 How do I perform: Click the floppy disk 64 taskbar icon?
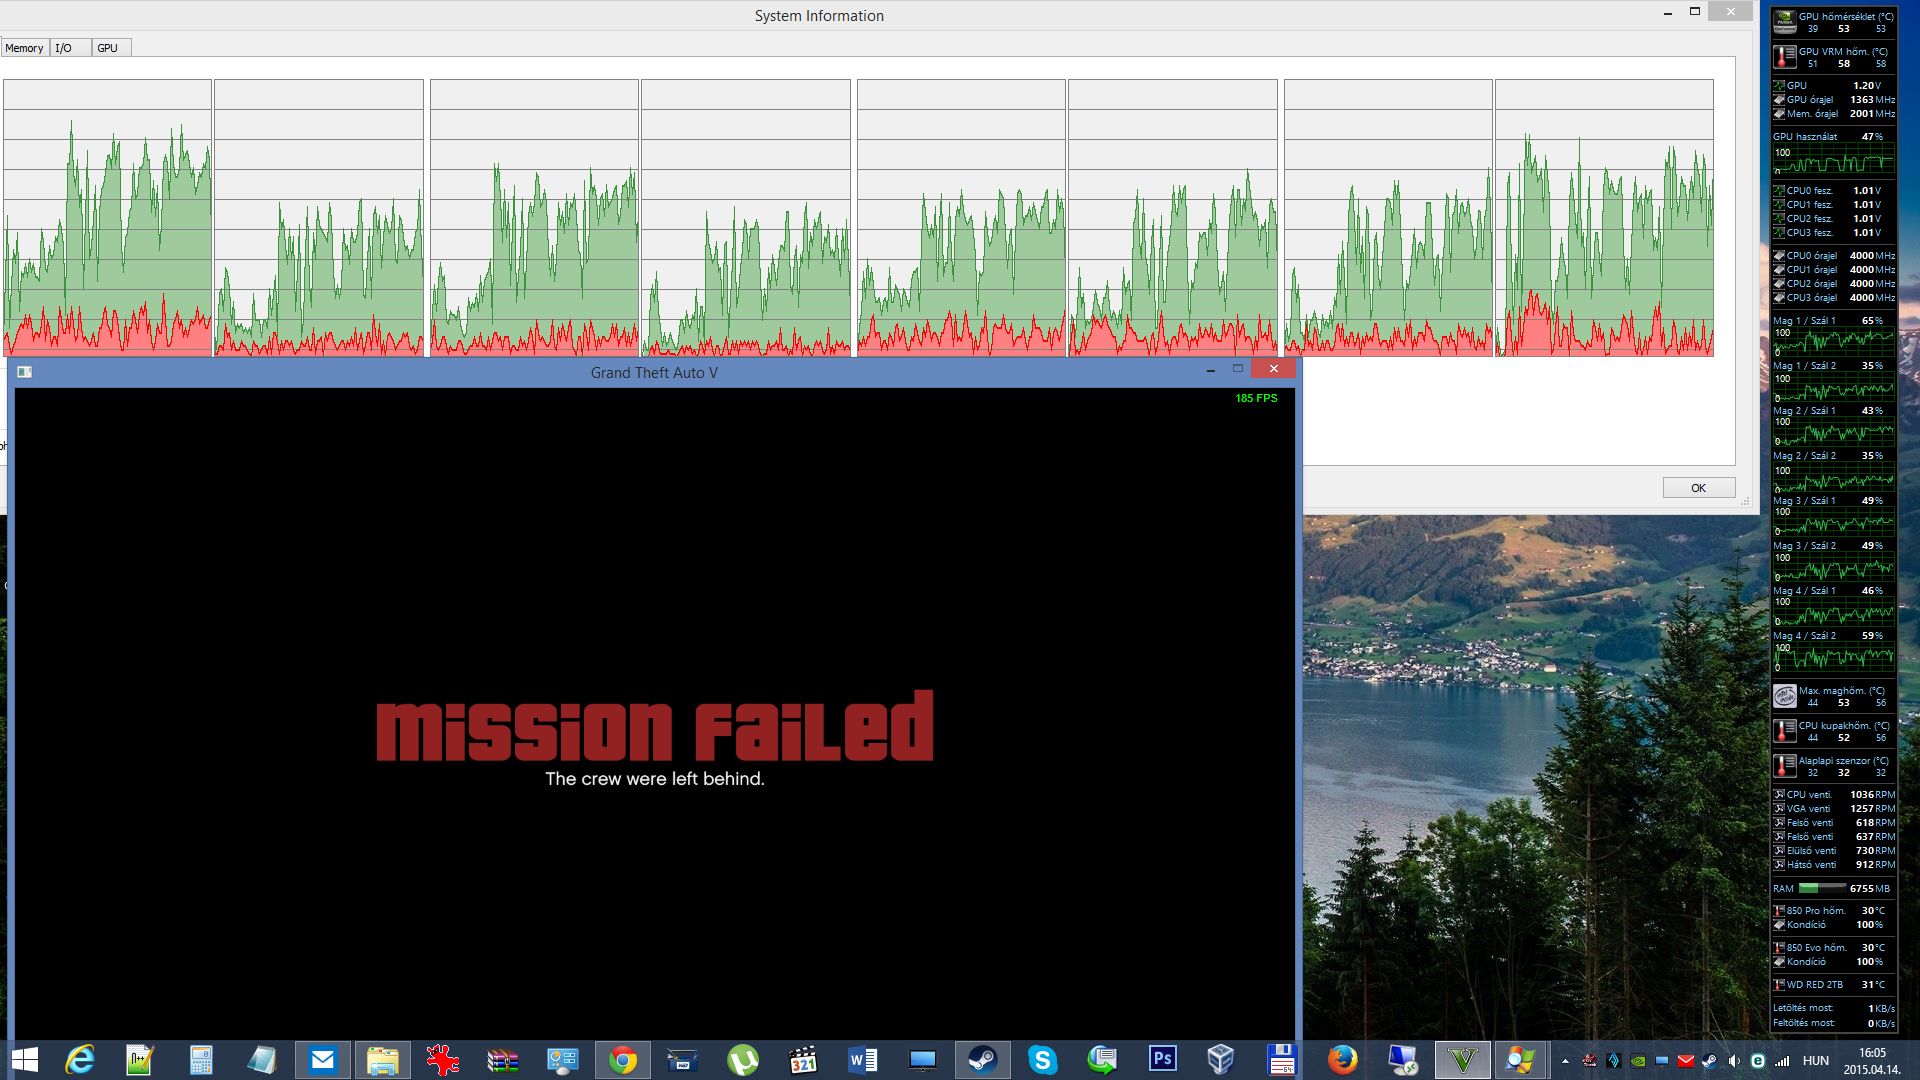click(1281, 1060)
